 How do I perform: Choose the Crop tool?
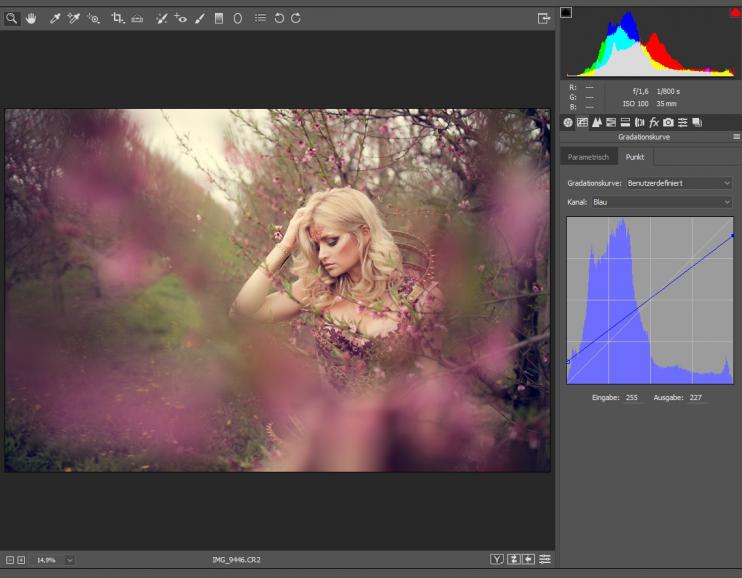(117, 18)
